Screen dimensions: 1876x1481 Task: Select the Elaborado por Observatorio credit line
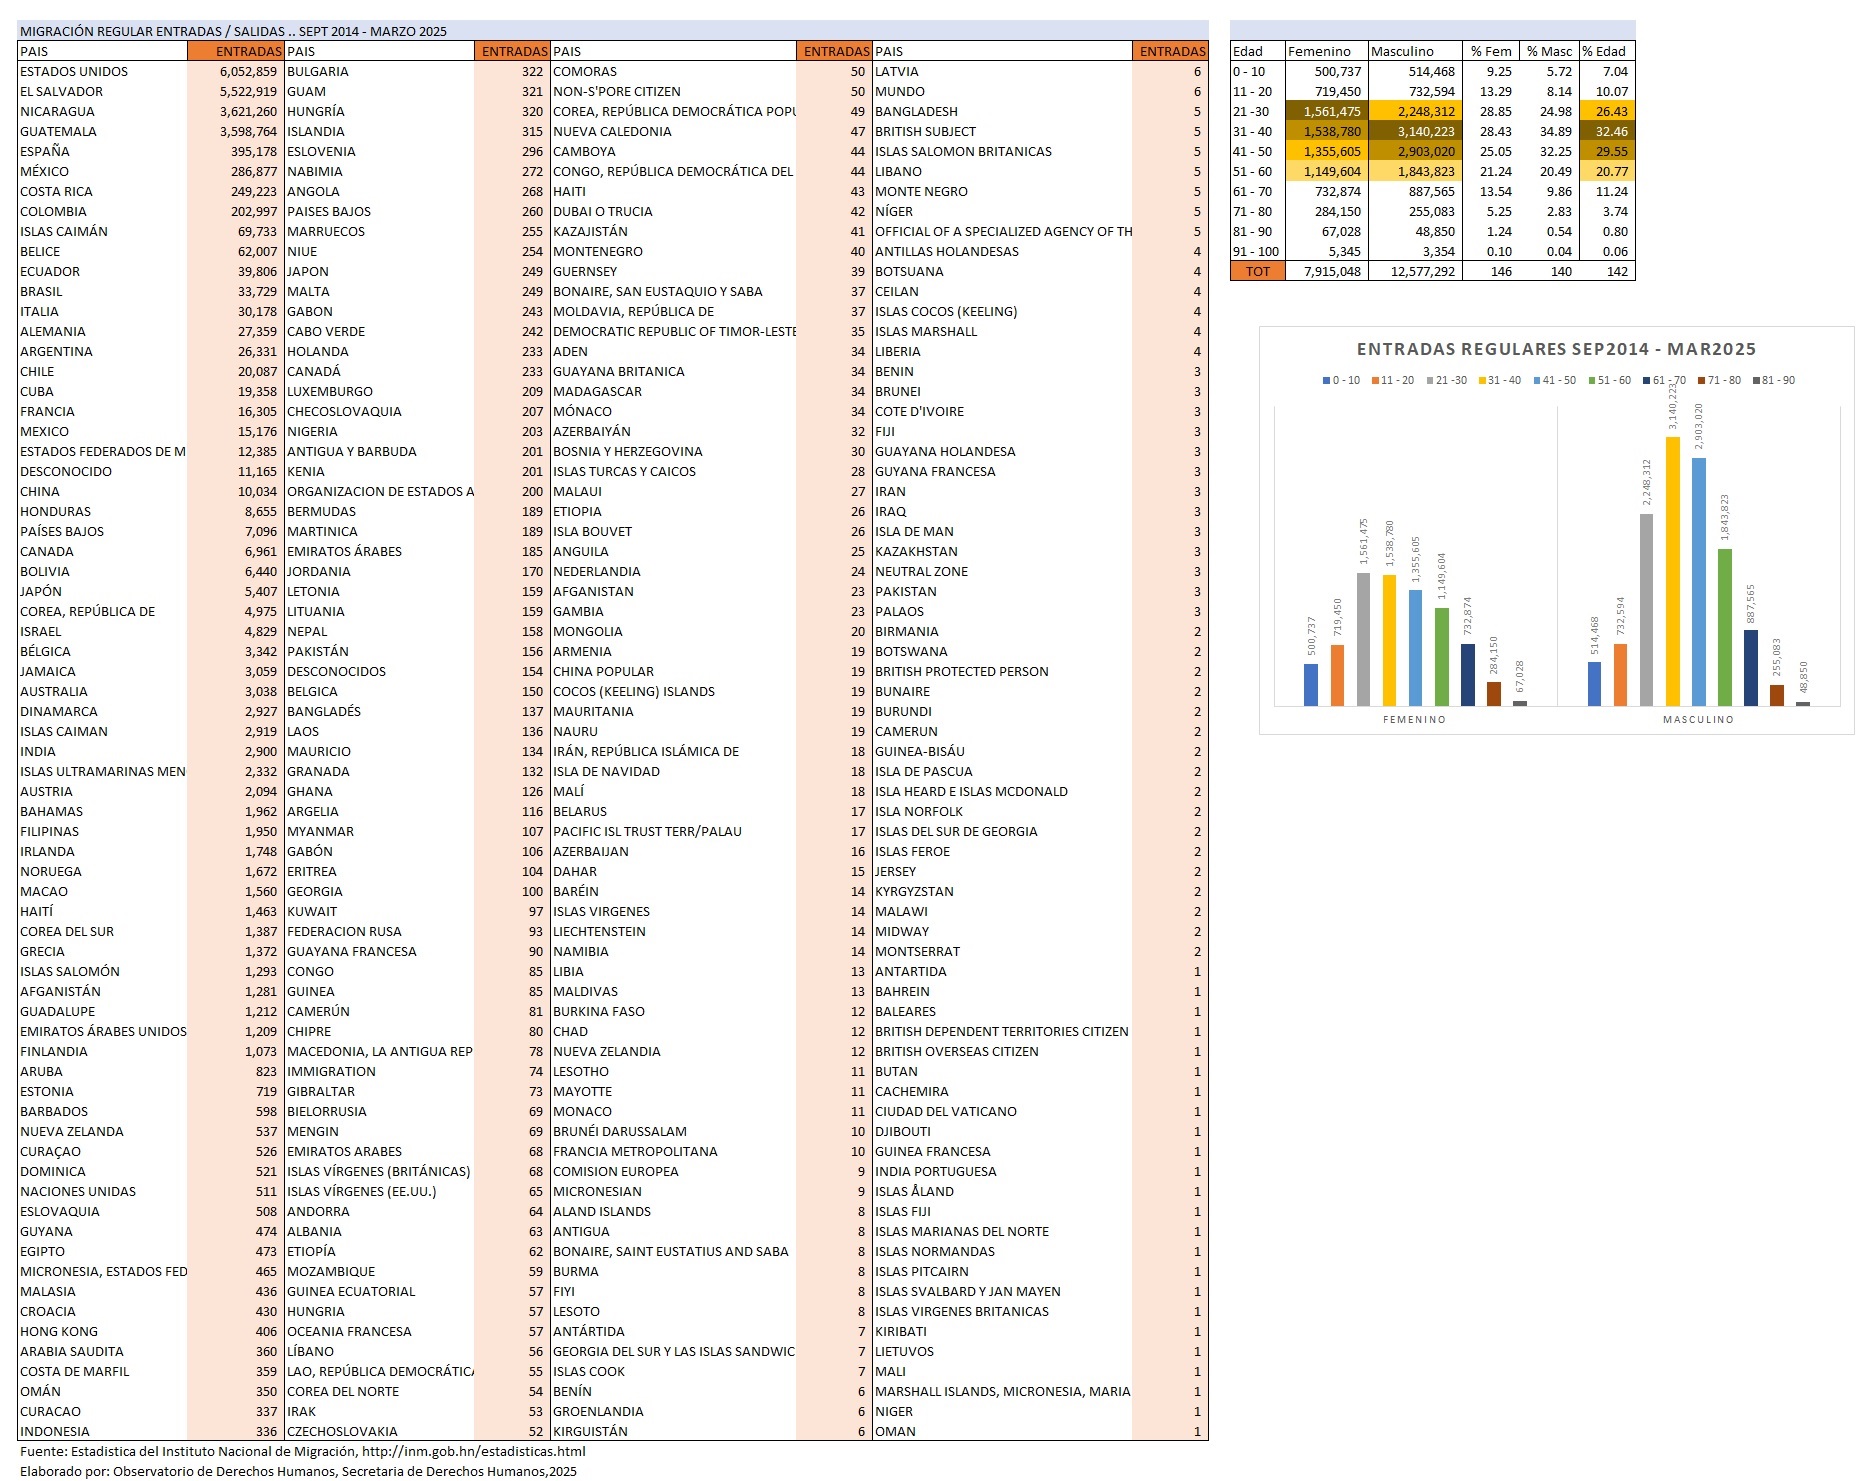(298, 1471)
